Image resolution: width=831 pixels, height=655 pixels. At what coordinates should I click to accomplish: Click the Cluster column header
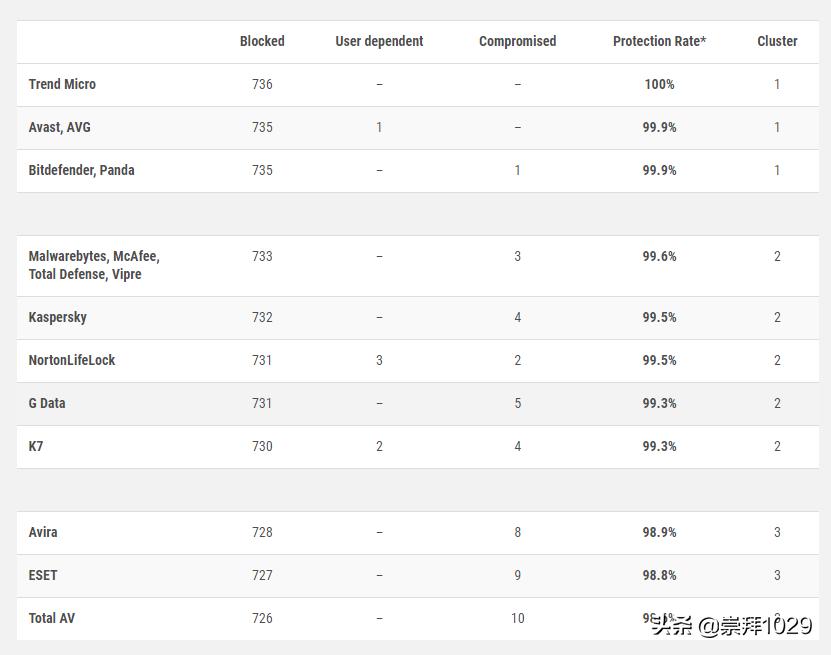point(777,41)
